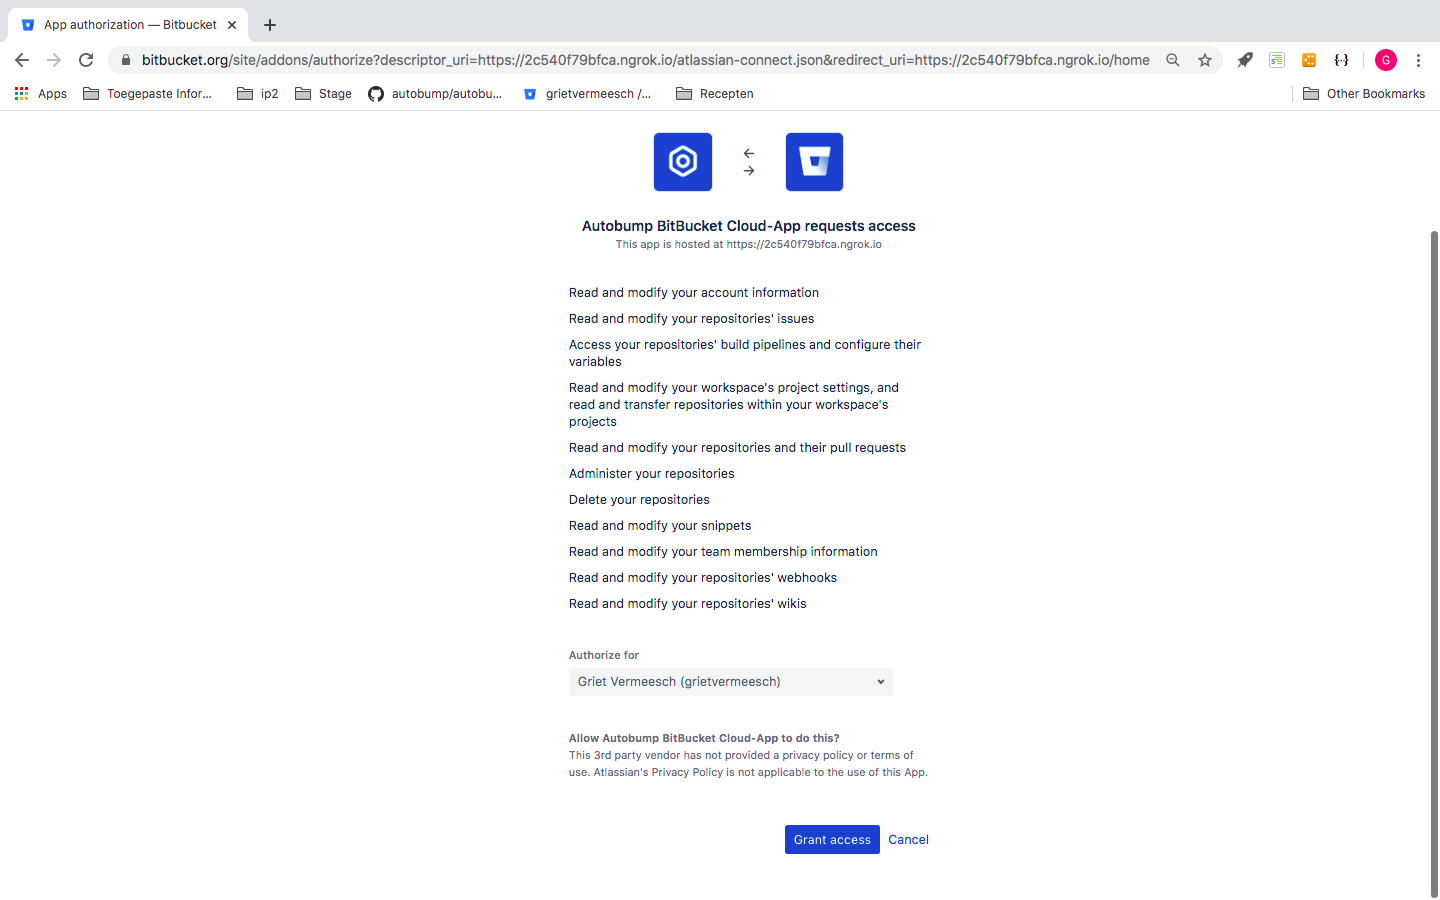1440x900 pixels.
Task: Click the orange extension icon
Action: click(x=1309, y=60)
